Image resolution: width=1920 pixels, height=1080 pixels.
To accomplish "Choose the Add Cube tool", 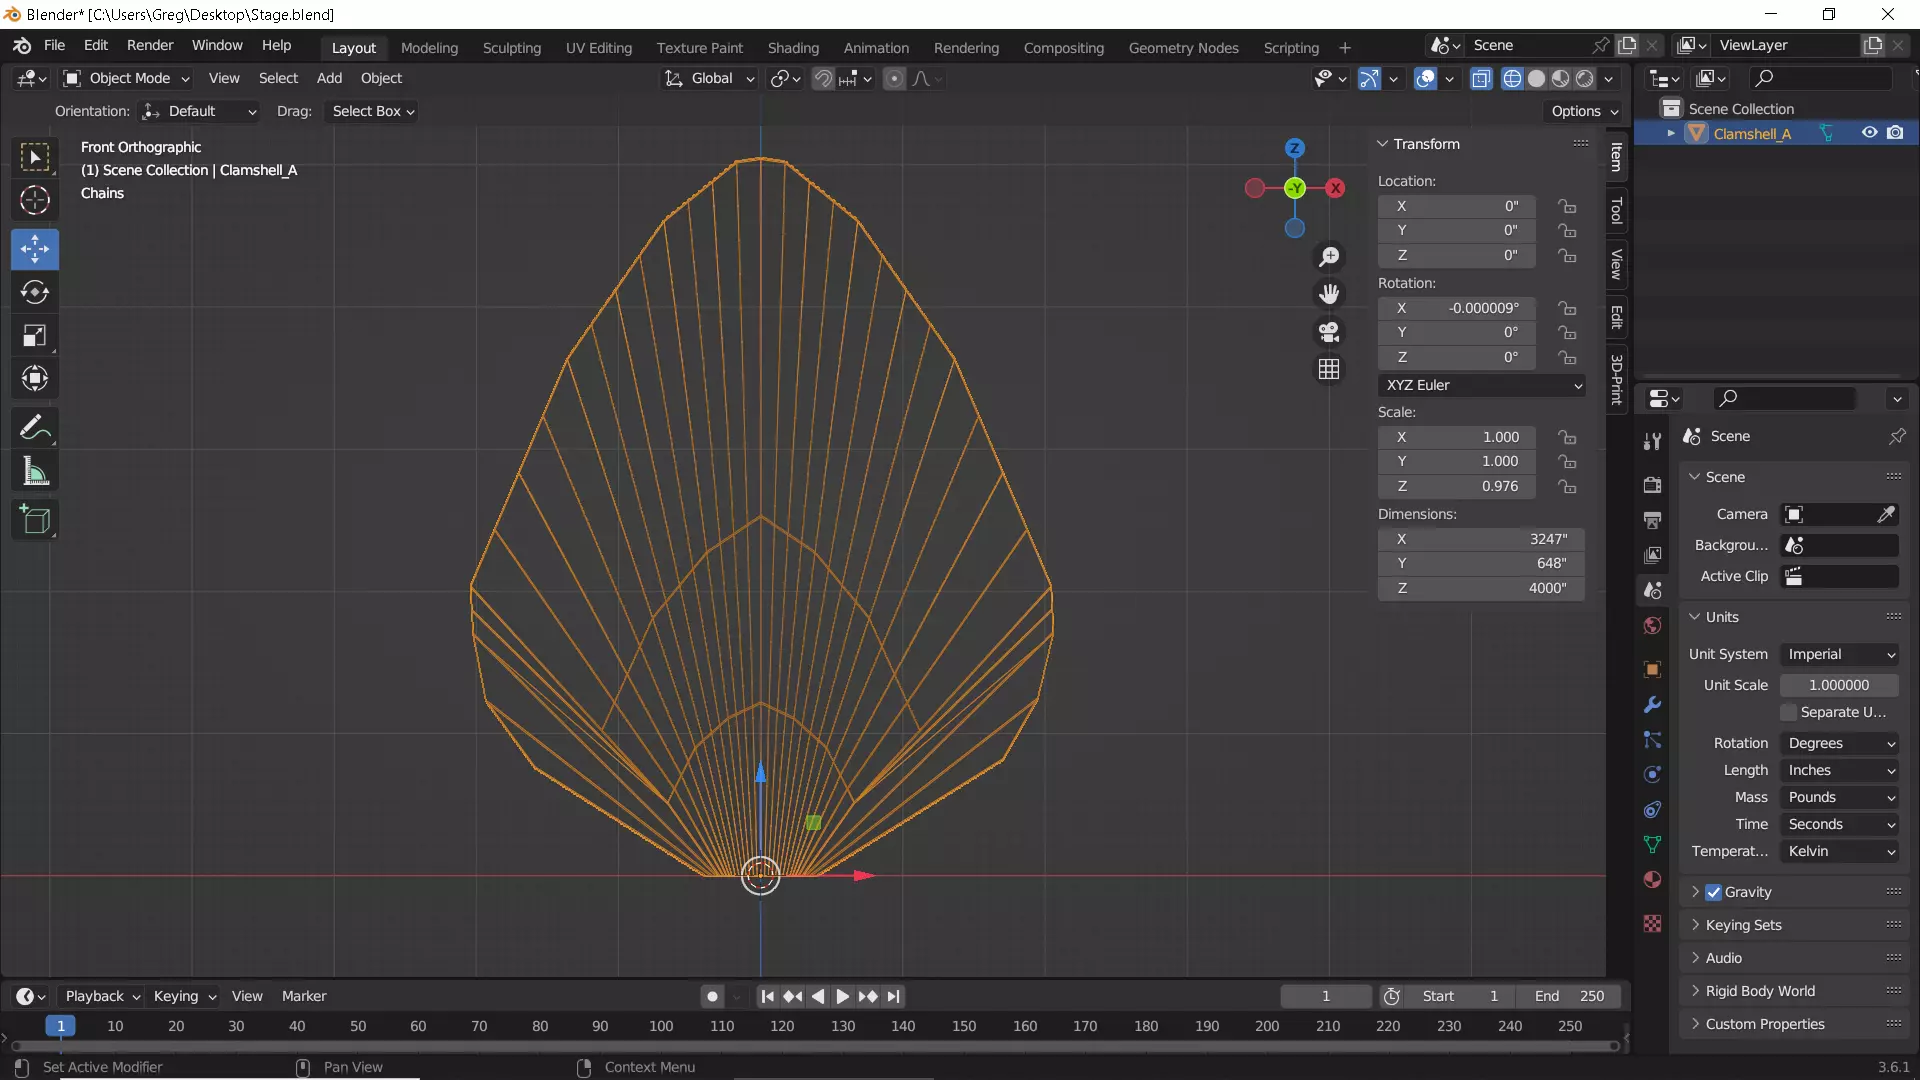I will [35, 519].
